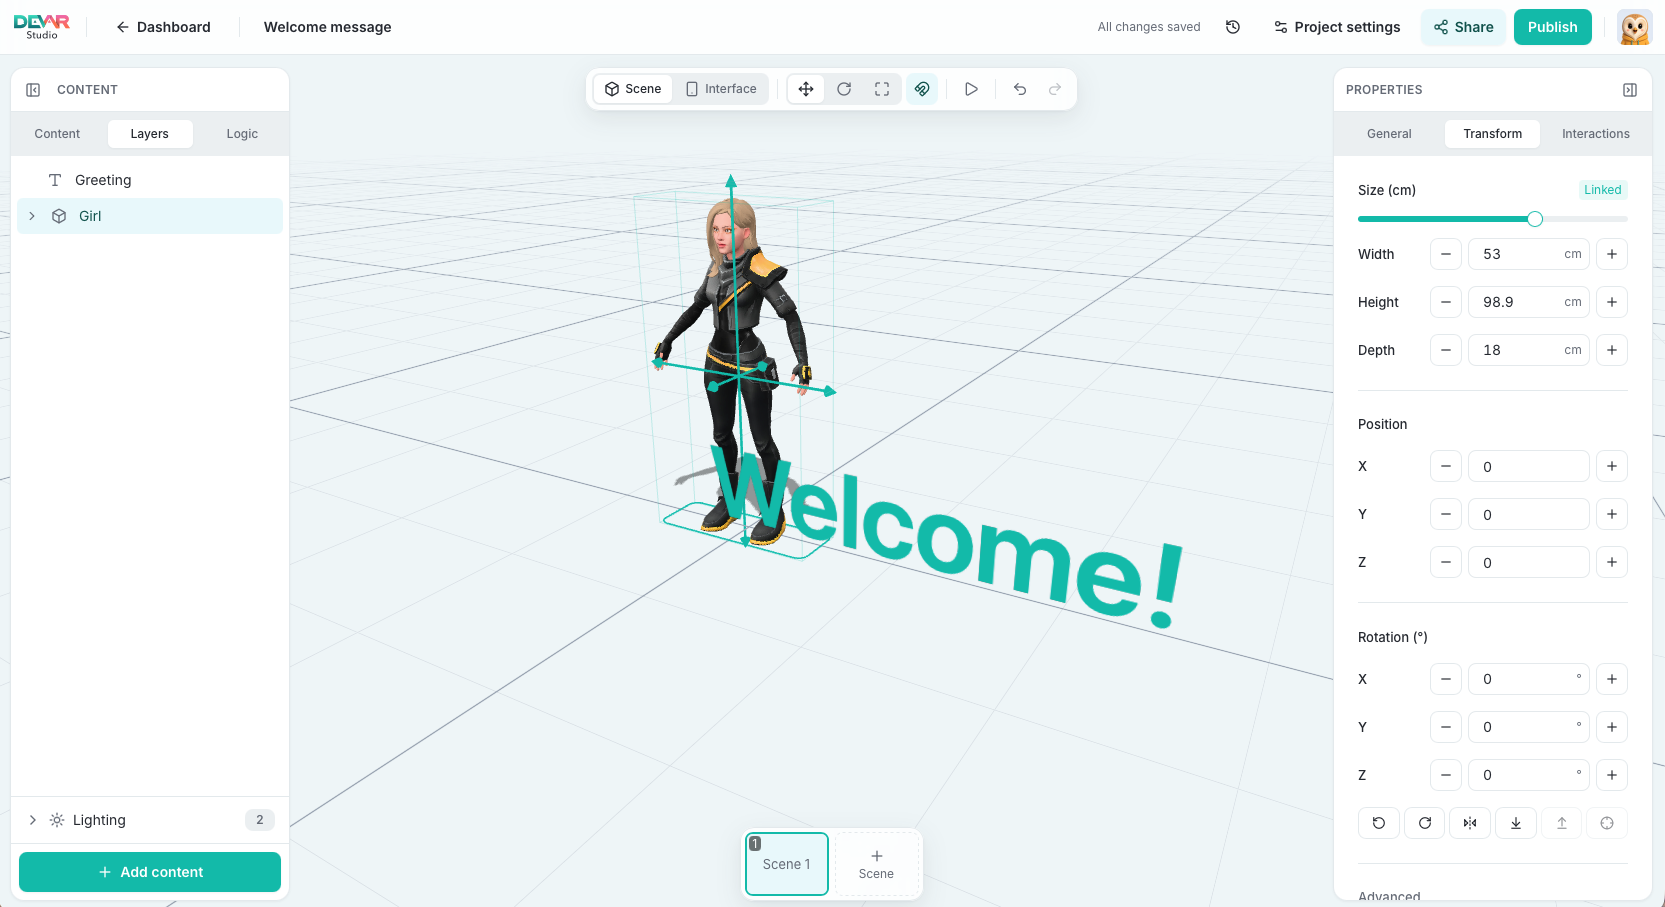The height and width of the screenshot is (907, 1665).
Task: Open version history clock icon
Action: 1233,27
